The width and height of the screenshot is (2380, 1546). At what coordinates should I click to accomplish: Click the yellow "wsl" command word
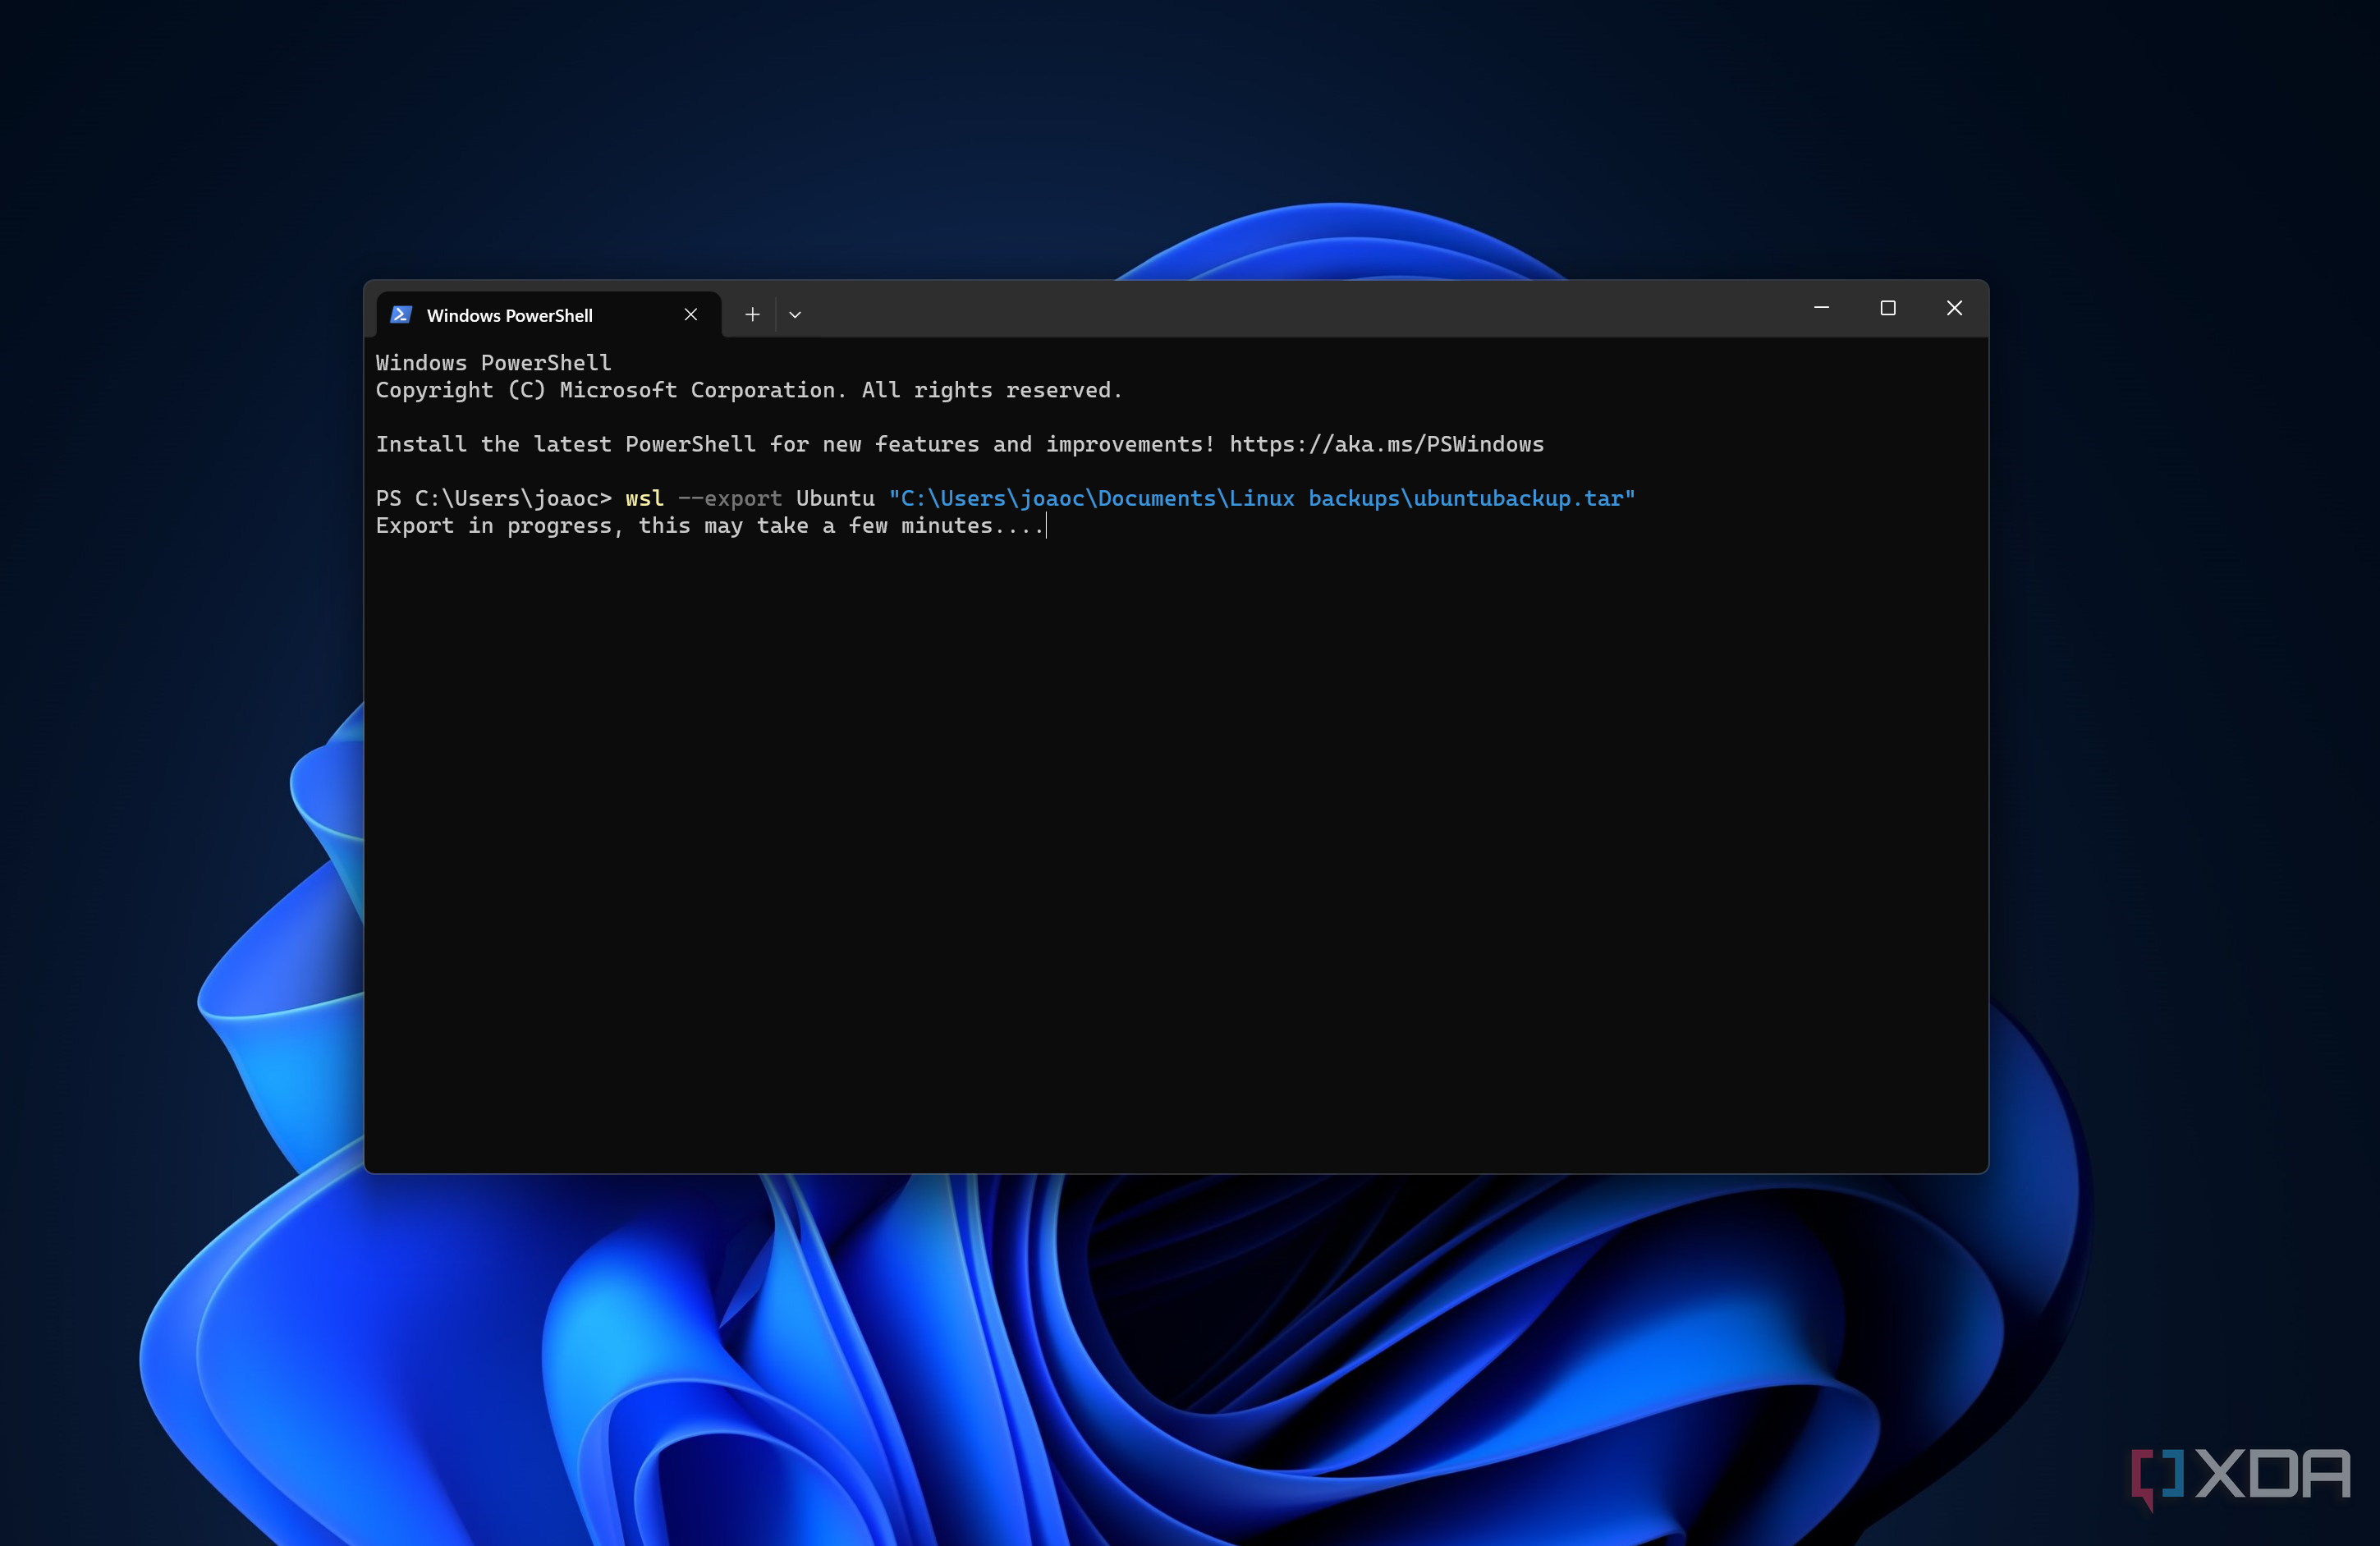point(644,498)
